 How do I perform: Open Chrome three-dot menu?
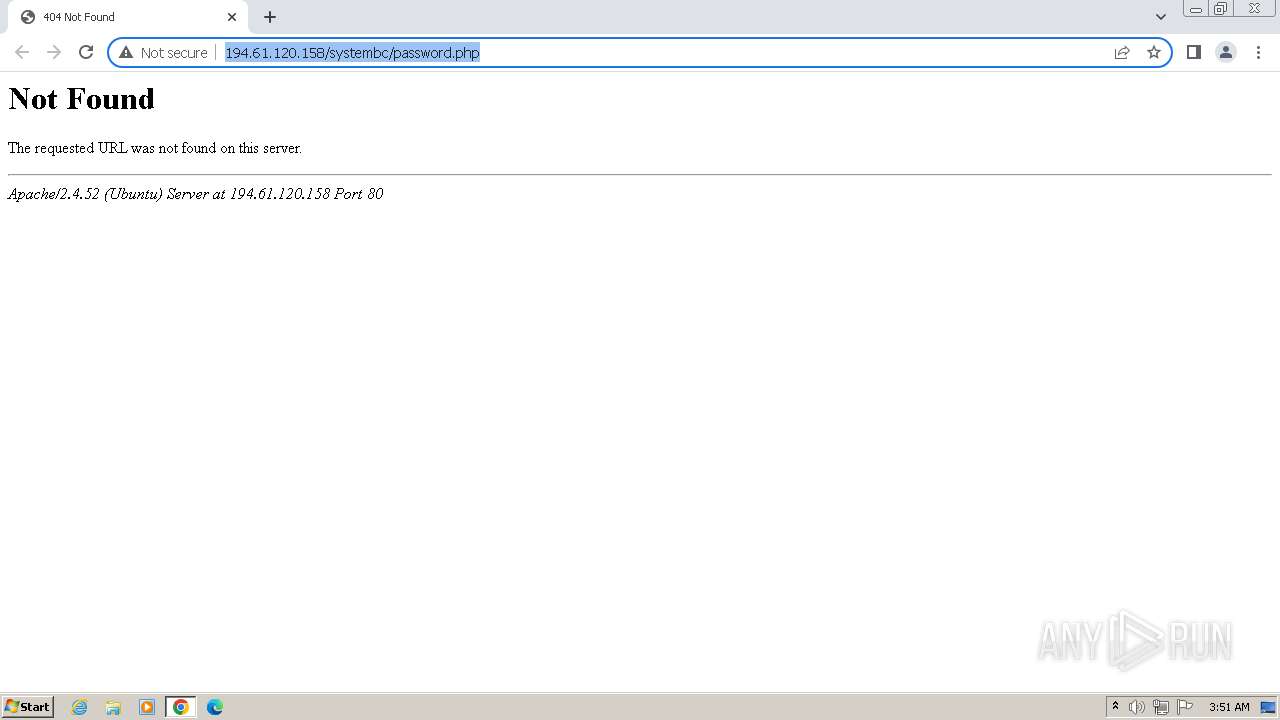(1258, 52)
